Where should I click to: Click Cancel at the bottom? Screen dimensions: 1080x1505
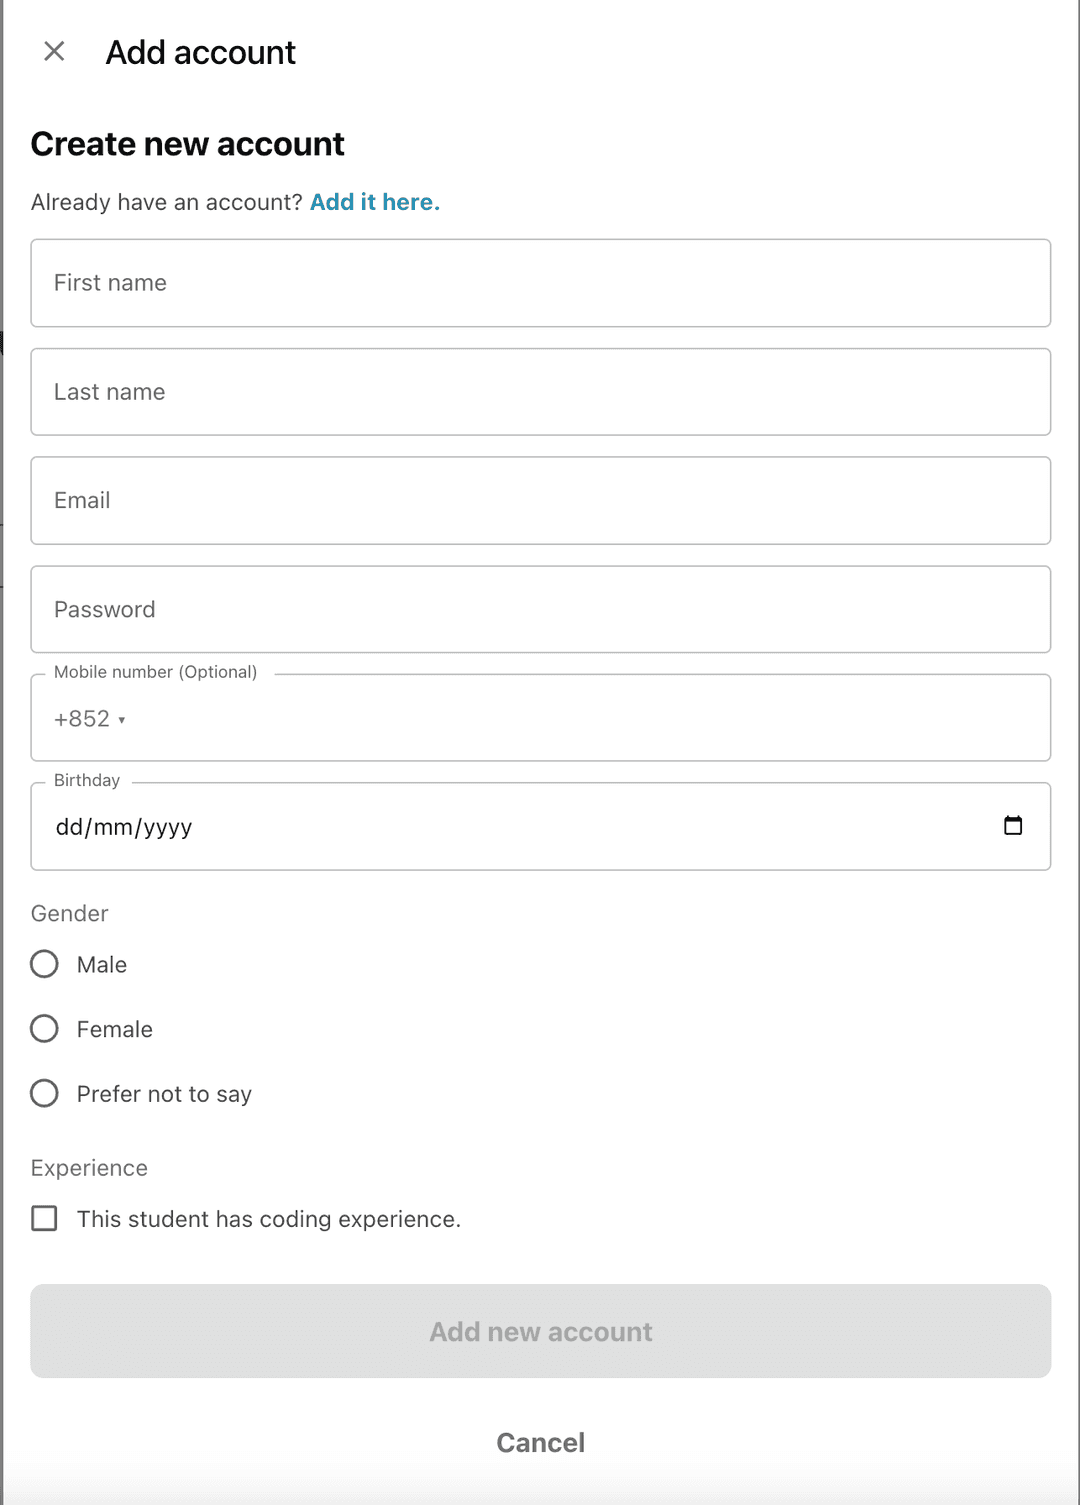click(540, 1442)
